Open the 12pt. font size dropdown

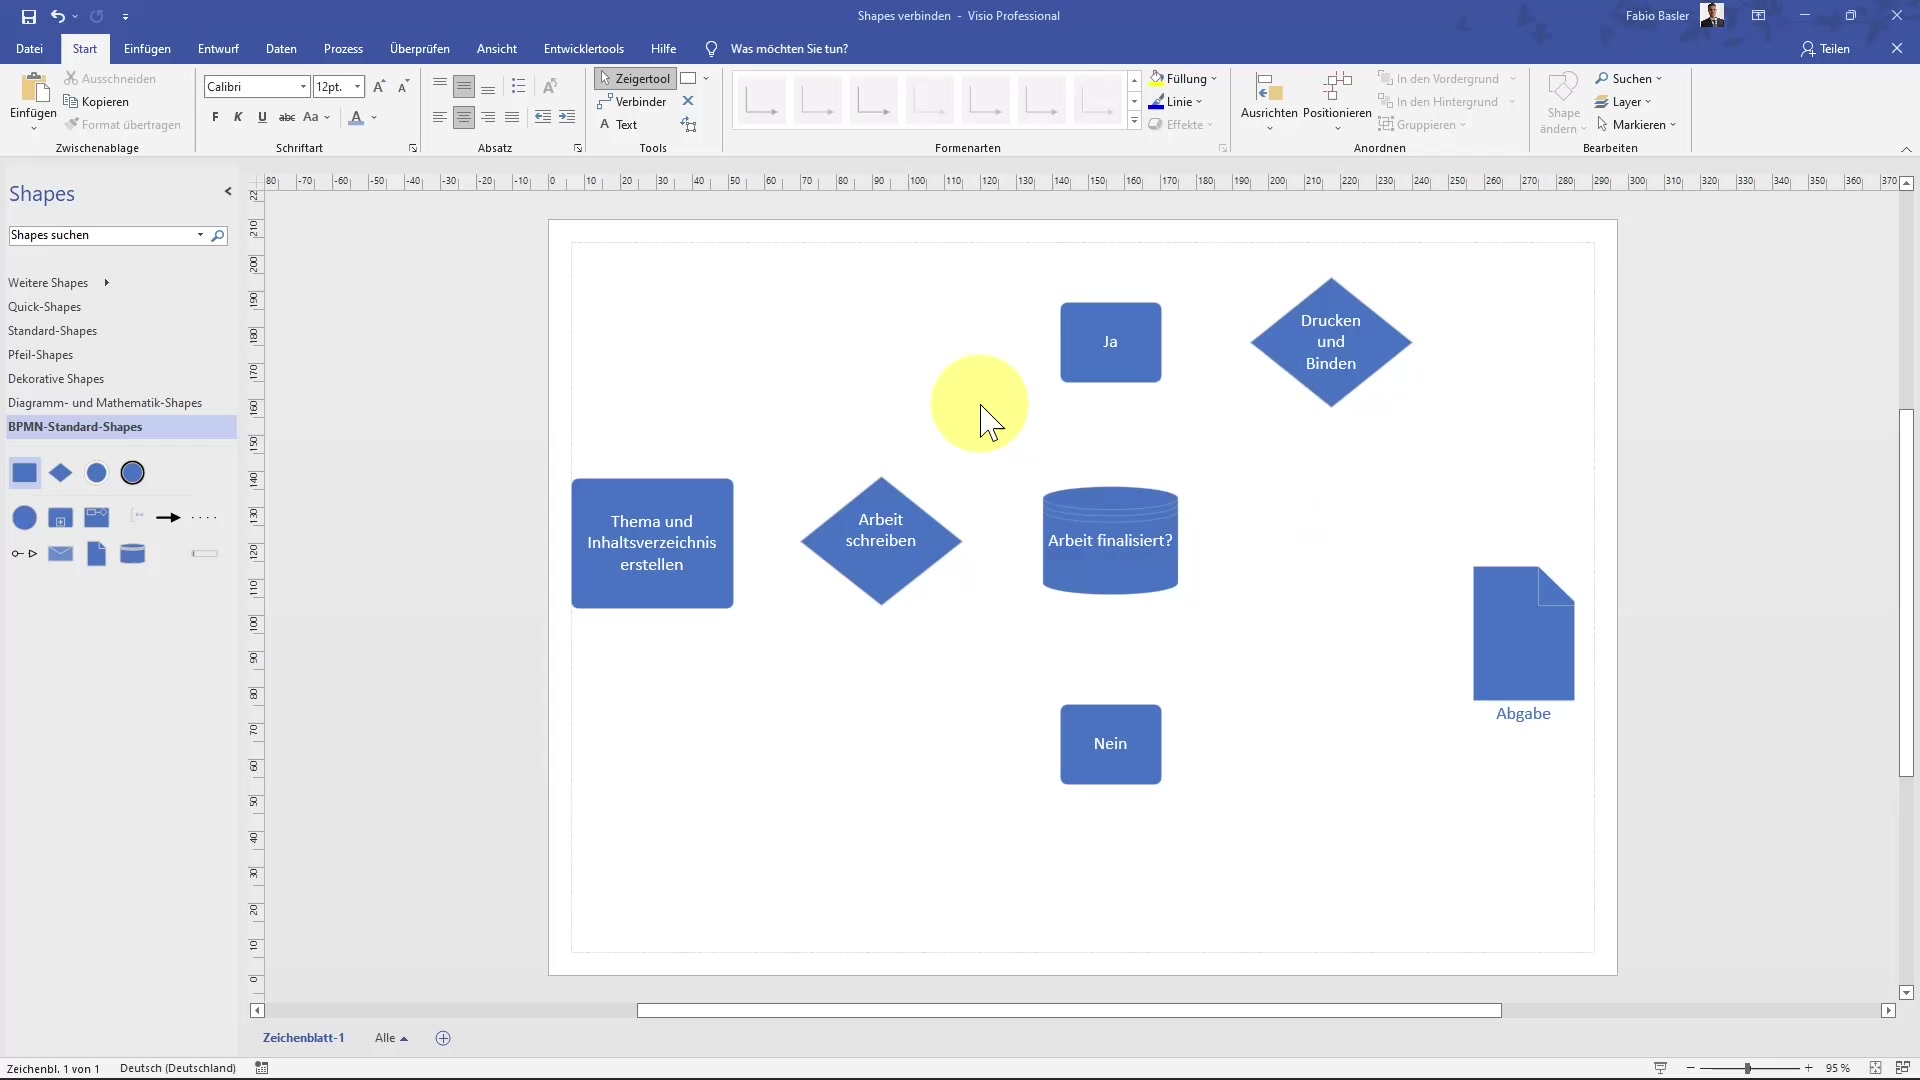coord(357,87)
